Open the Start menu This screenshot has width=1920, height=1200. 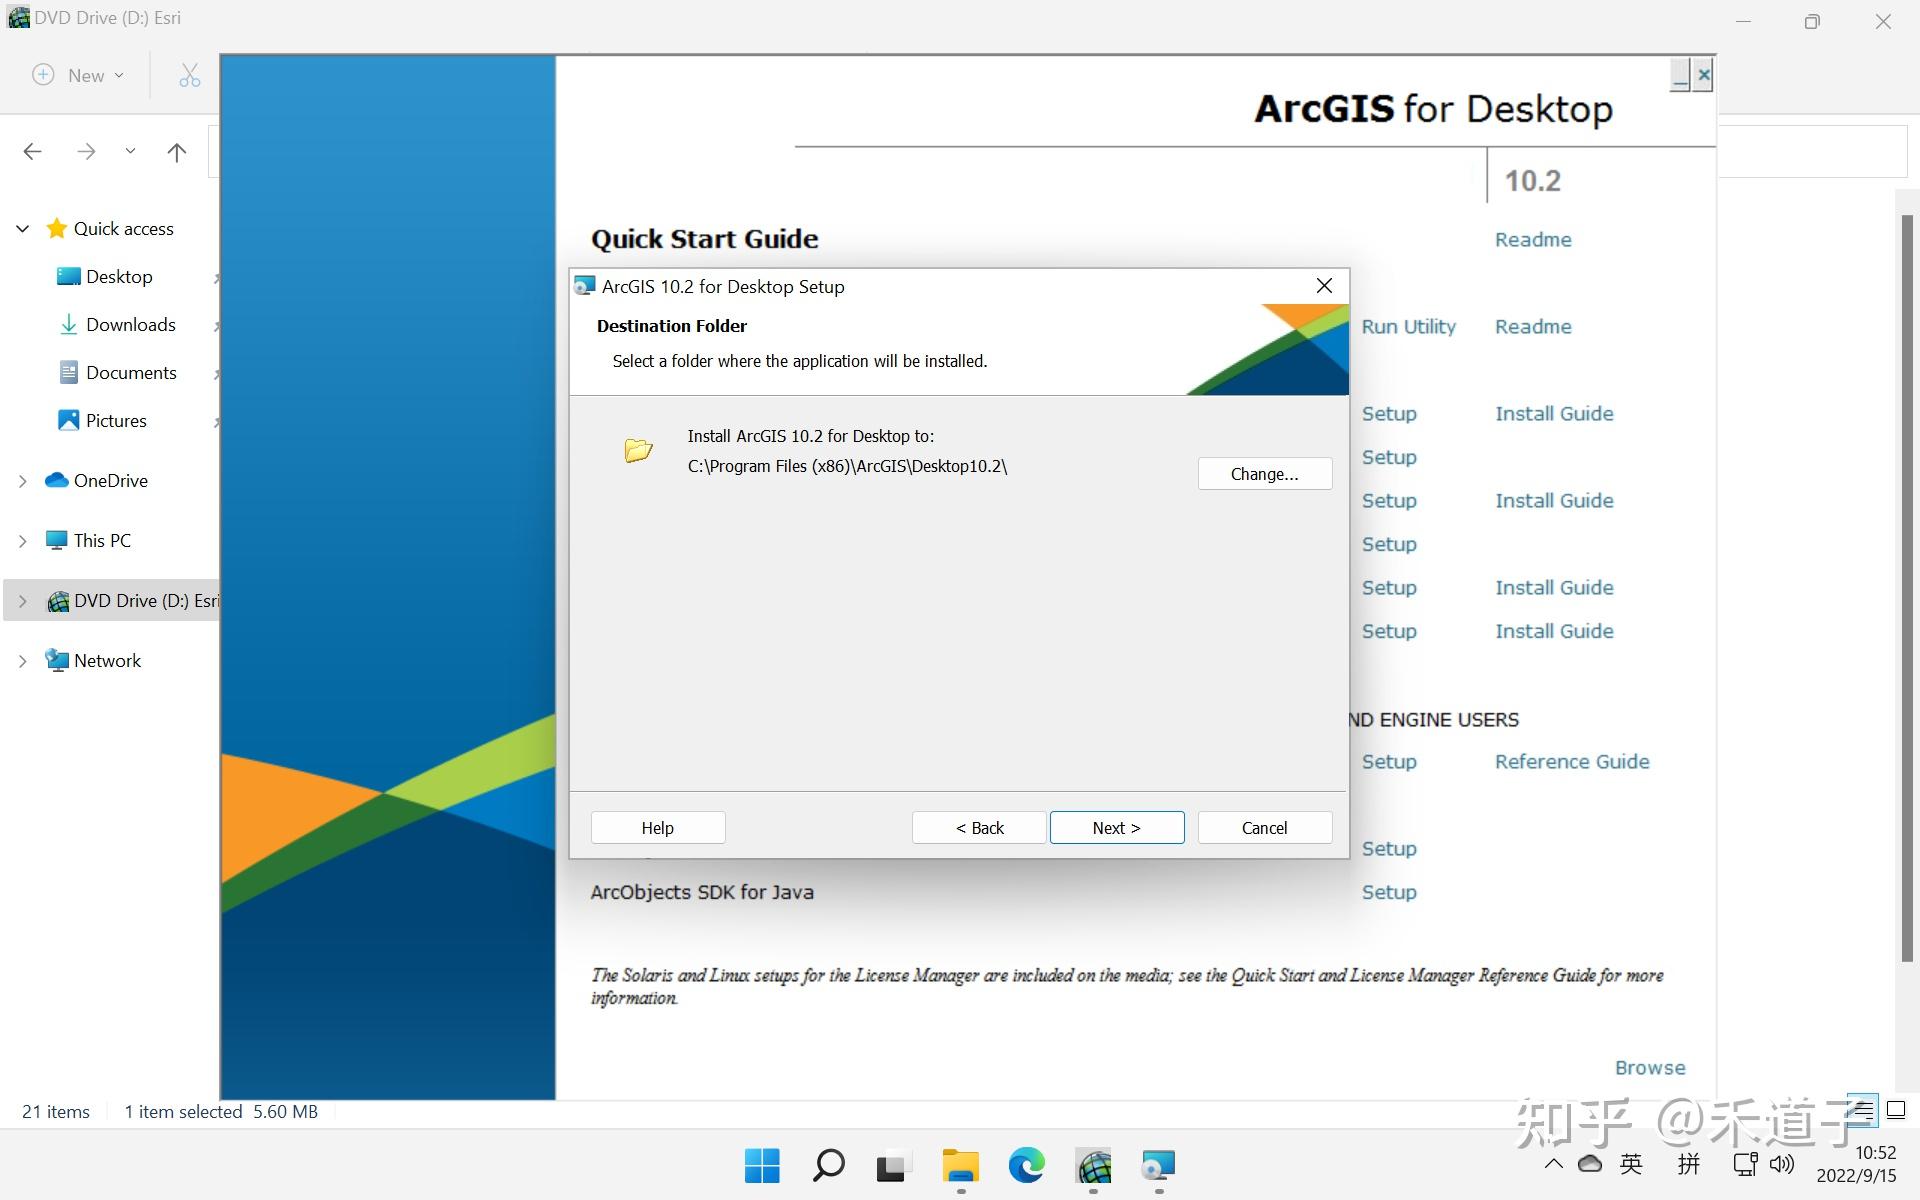(x=762, y=1165)
